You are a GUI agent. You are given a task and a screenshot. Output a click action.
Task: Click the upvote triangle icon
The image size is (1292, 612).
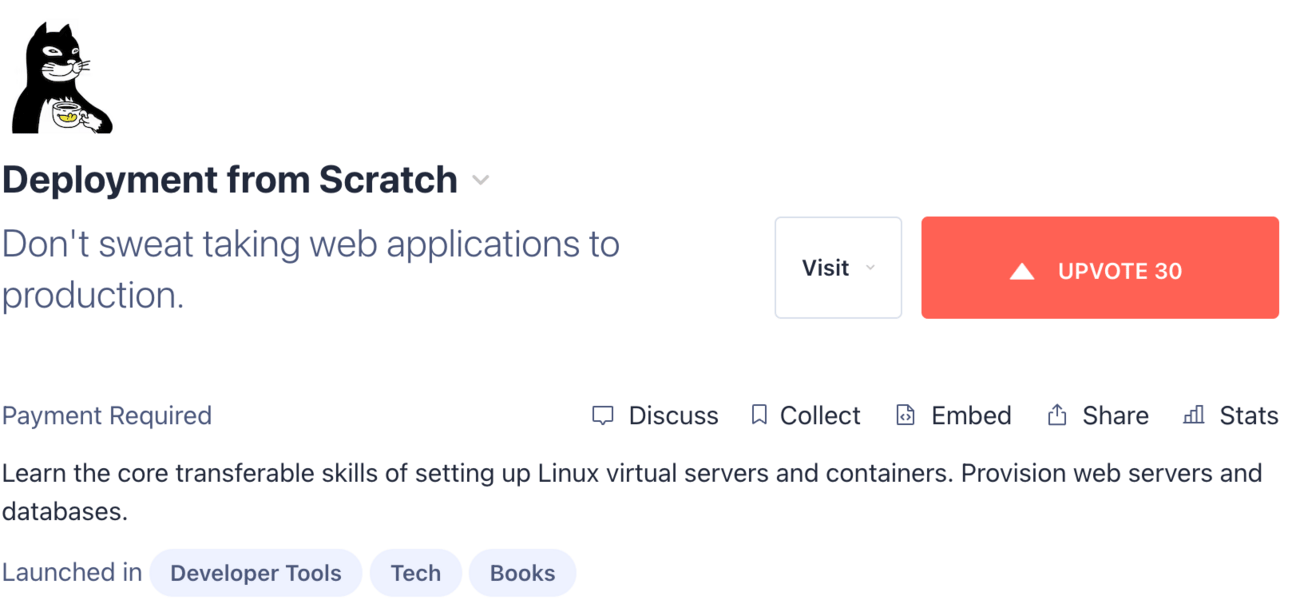pyautogui.click(x=1022, y=271)
